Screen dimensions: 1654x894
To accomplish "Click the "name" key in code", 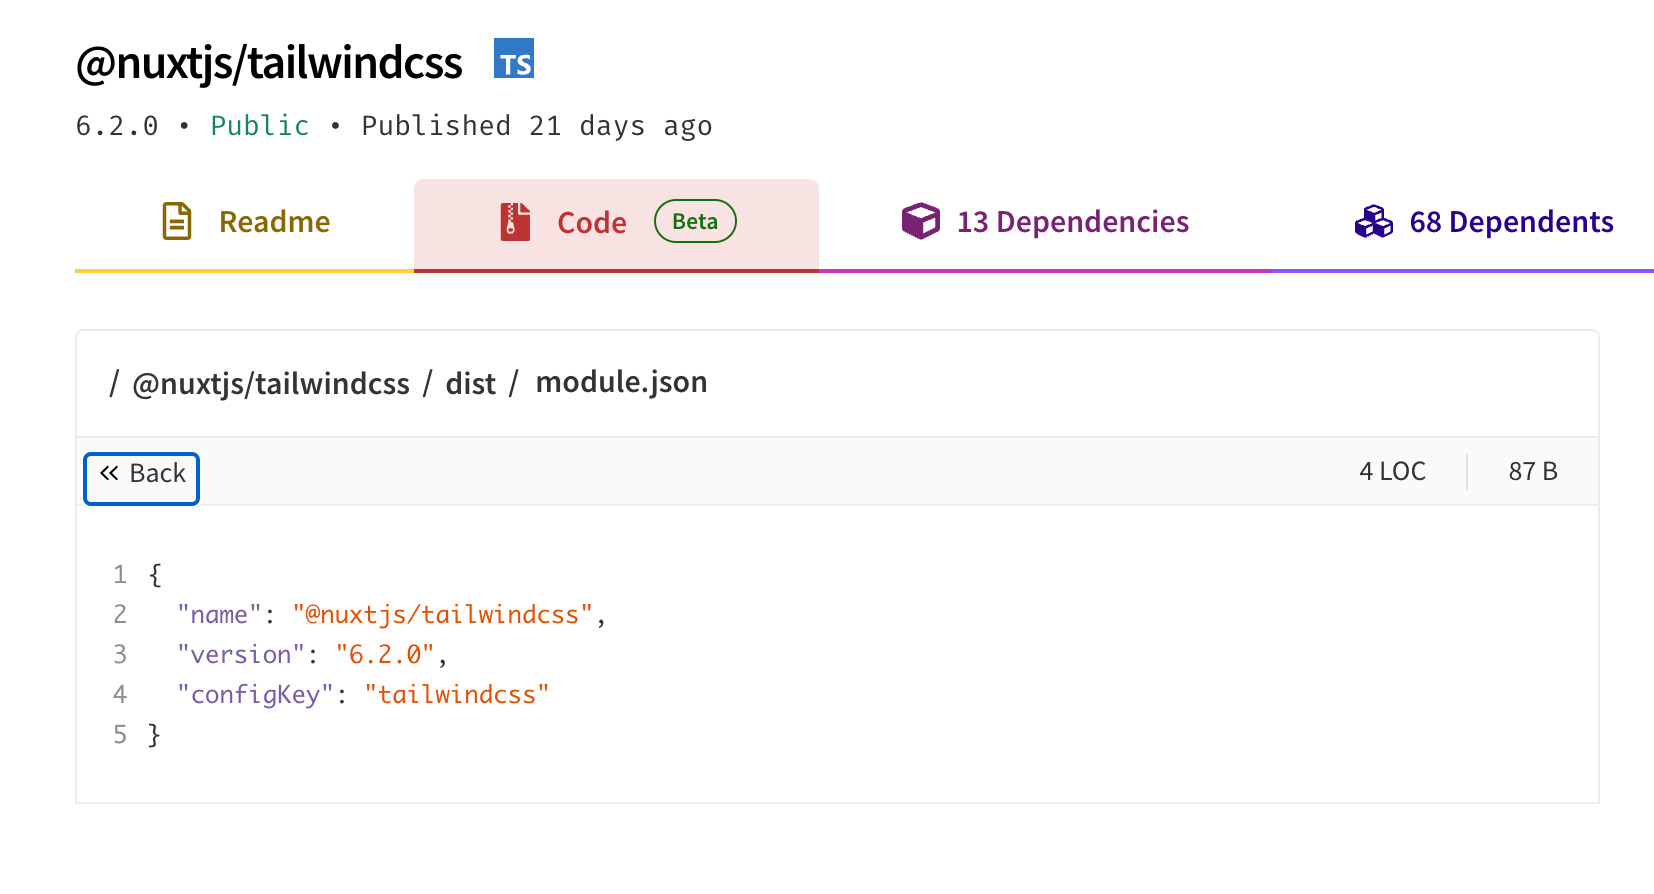I will [x=219, y=614].
